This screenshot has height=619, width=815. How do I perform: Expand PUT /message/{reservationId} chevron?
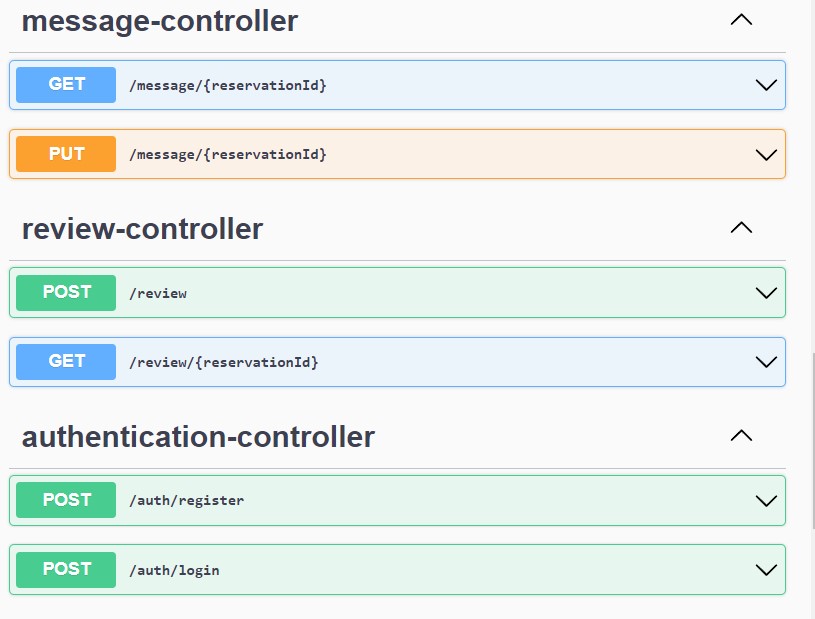(766, 154)
